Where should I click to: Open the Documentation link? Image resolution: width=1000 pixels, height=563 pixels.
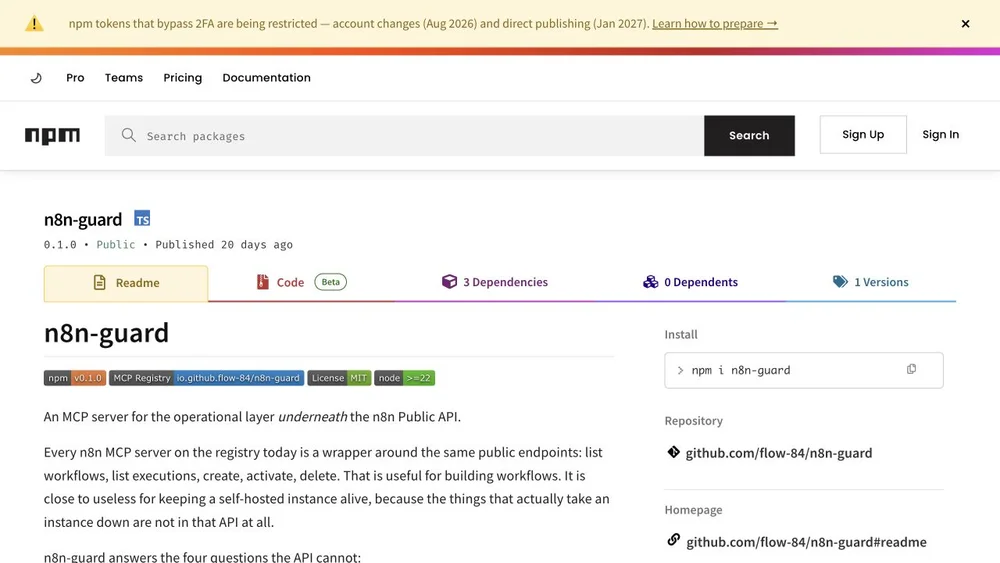[267, 78]
